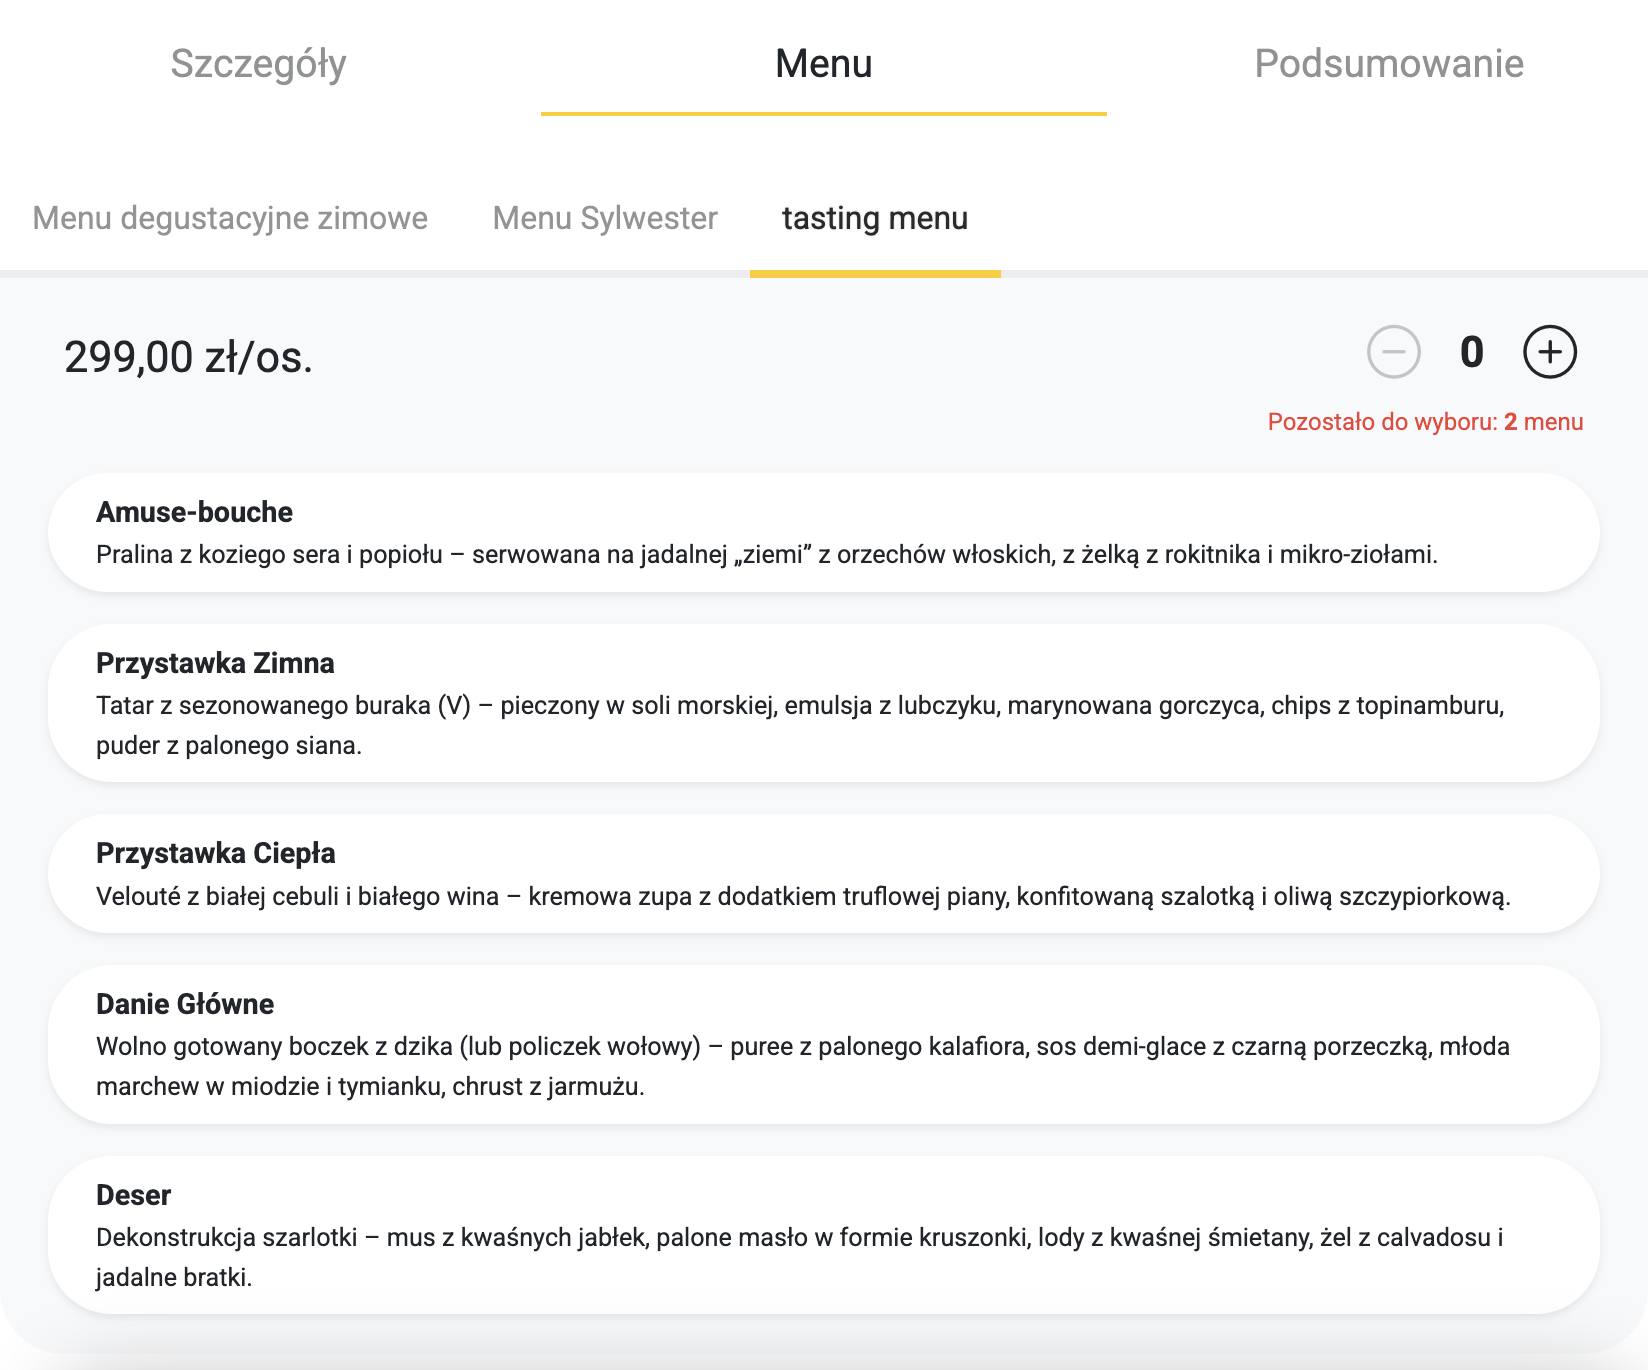Increase tasting menu quantity with plus icon
Screen dimensions: 1648x1370
pos(1549,352)
